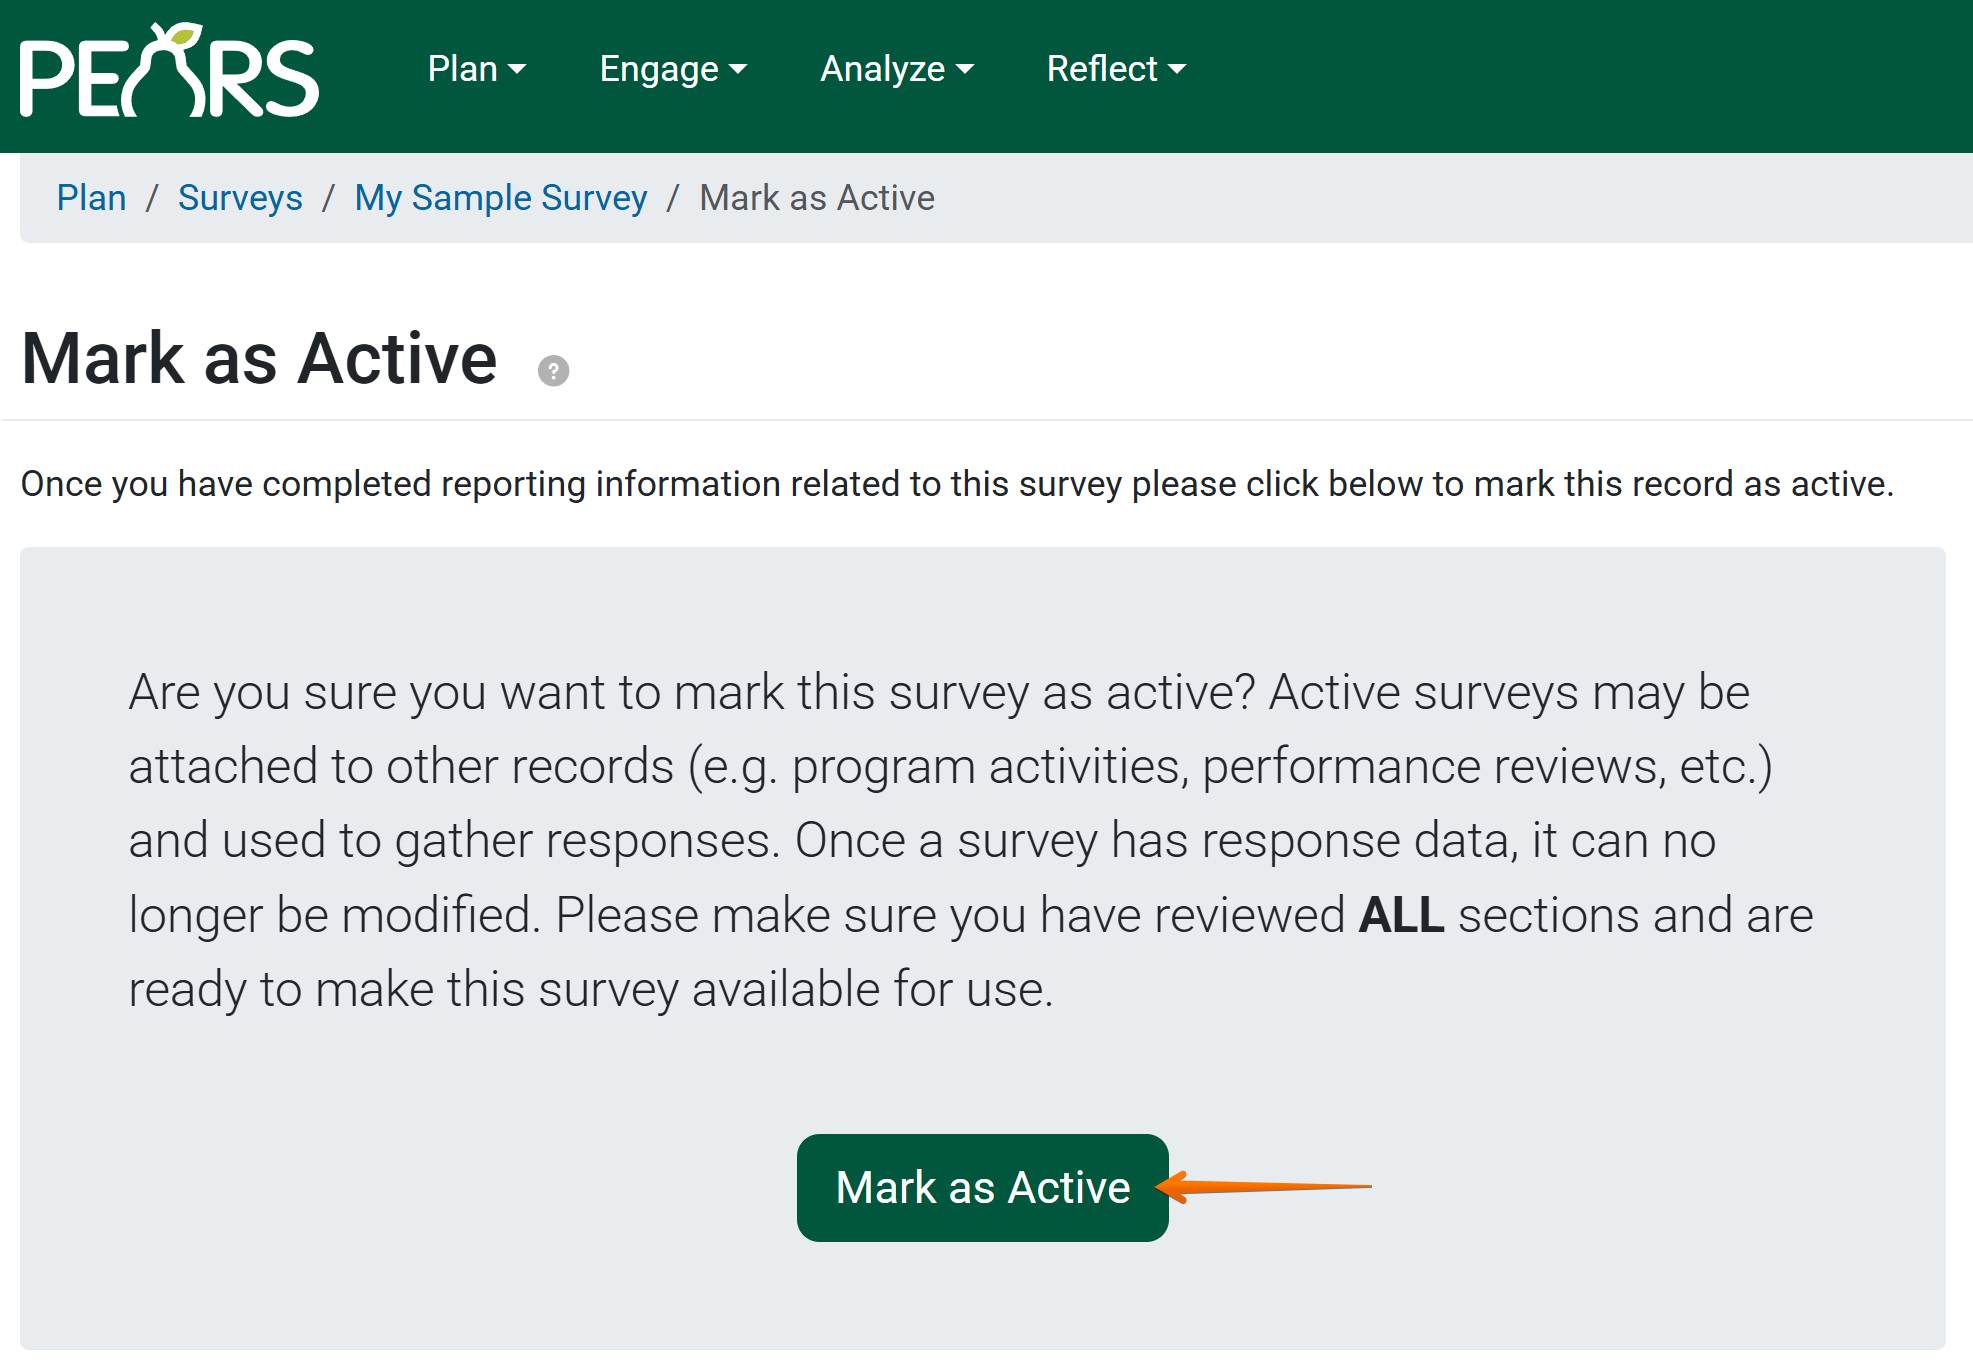Image resolution: width=1973 pixels, height=1368 pixels.
Task: Confirm activation using Mark as Active
Action: [x=983, y=1188]
